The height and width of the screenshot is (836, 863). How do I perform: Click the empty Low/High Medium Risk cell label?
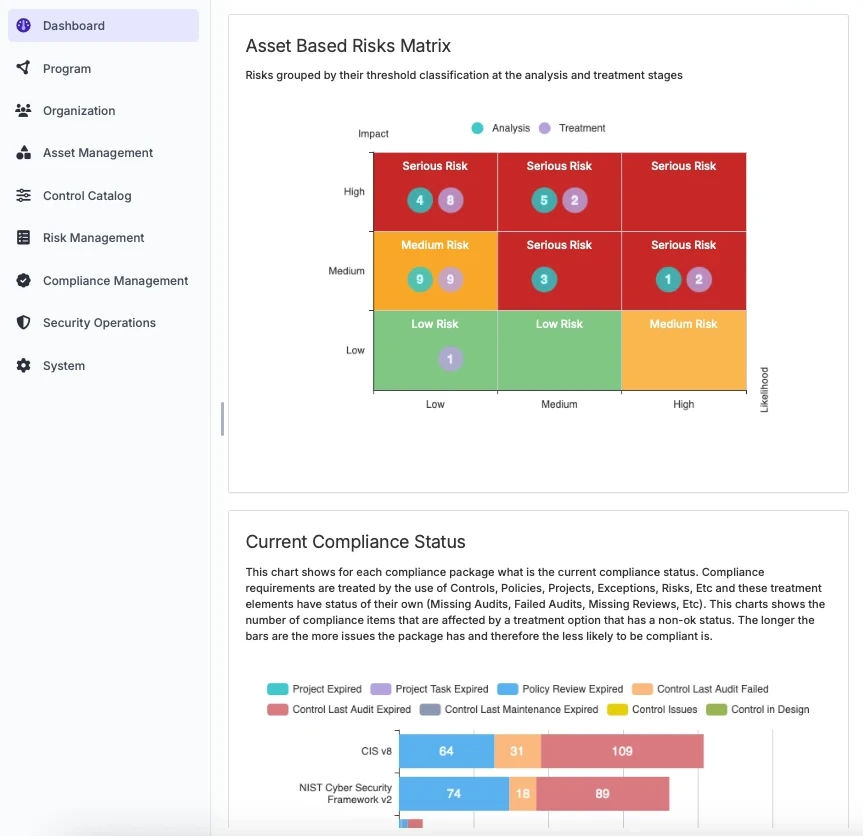(x=684, y=324)
